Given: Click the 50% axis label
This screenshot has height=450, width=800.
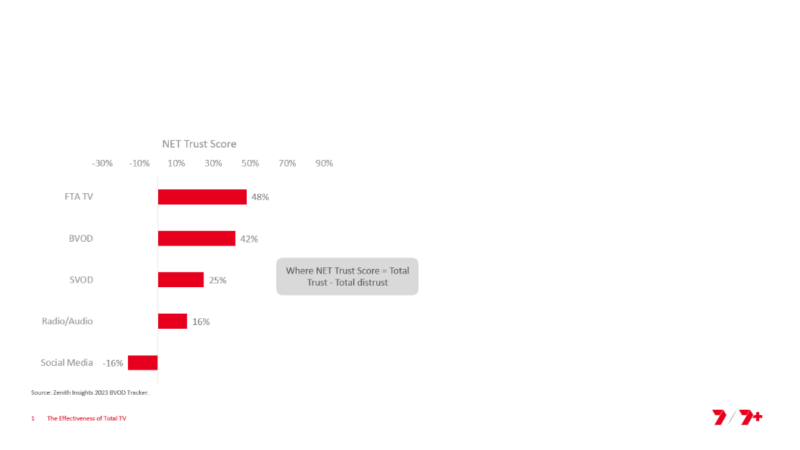Looking at the screenshot, I should pyautogui.click(x=250, y=163).
